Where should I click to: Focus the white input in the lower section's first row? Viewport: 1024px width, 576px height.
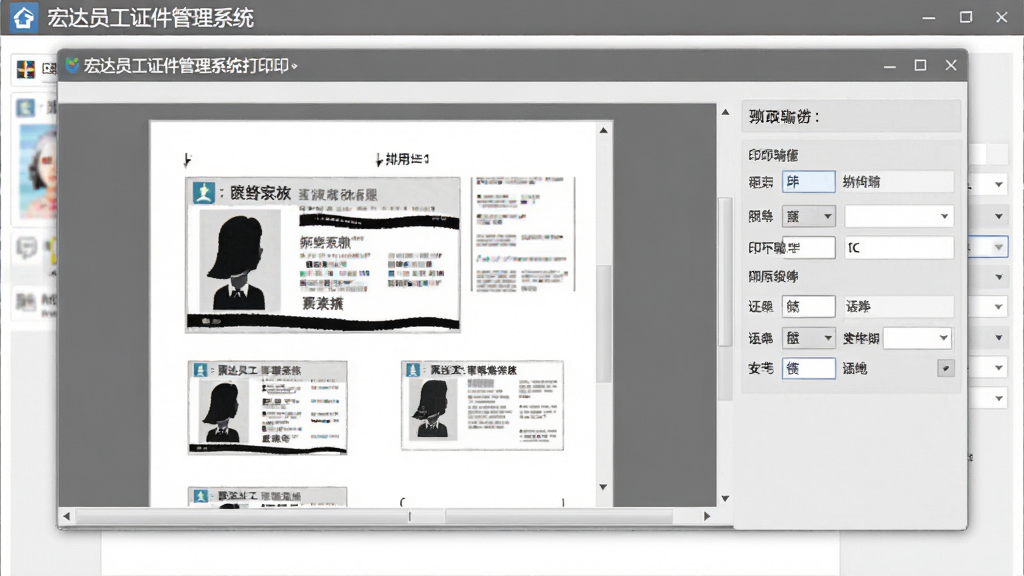pos(808,306)
